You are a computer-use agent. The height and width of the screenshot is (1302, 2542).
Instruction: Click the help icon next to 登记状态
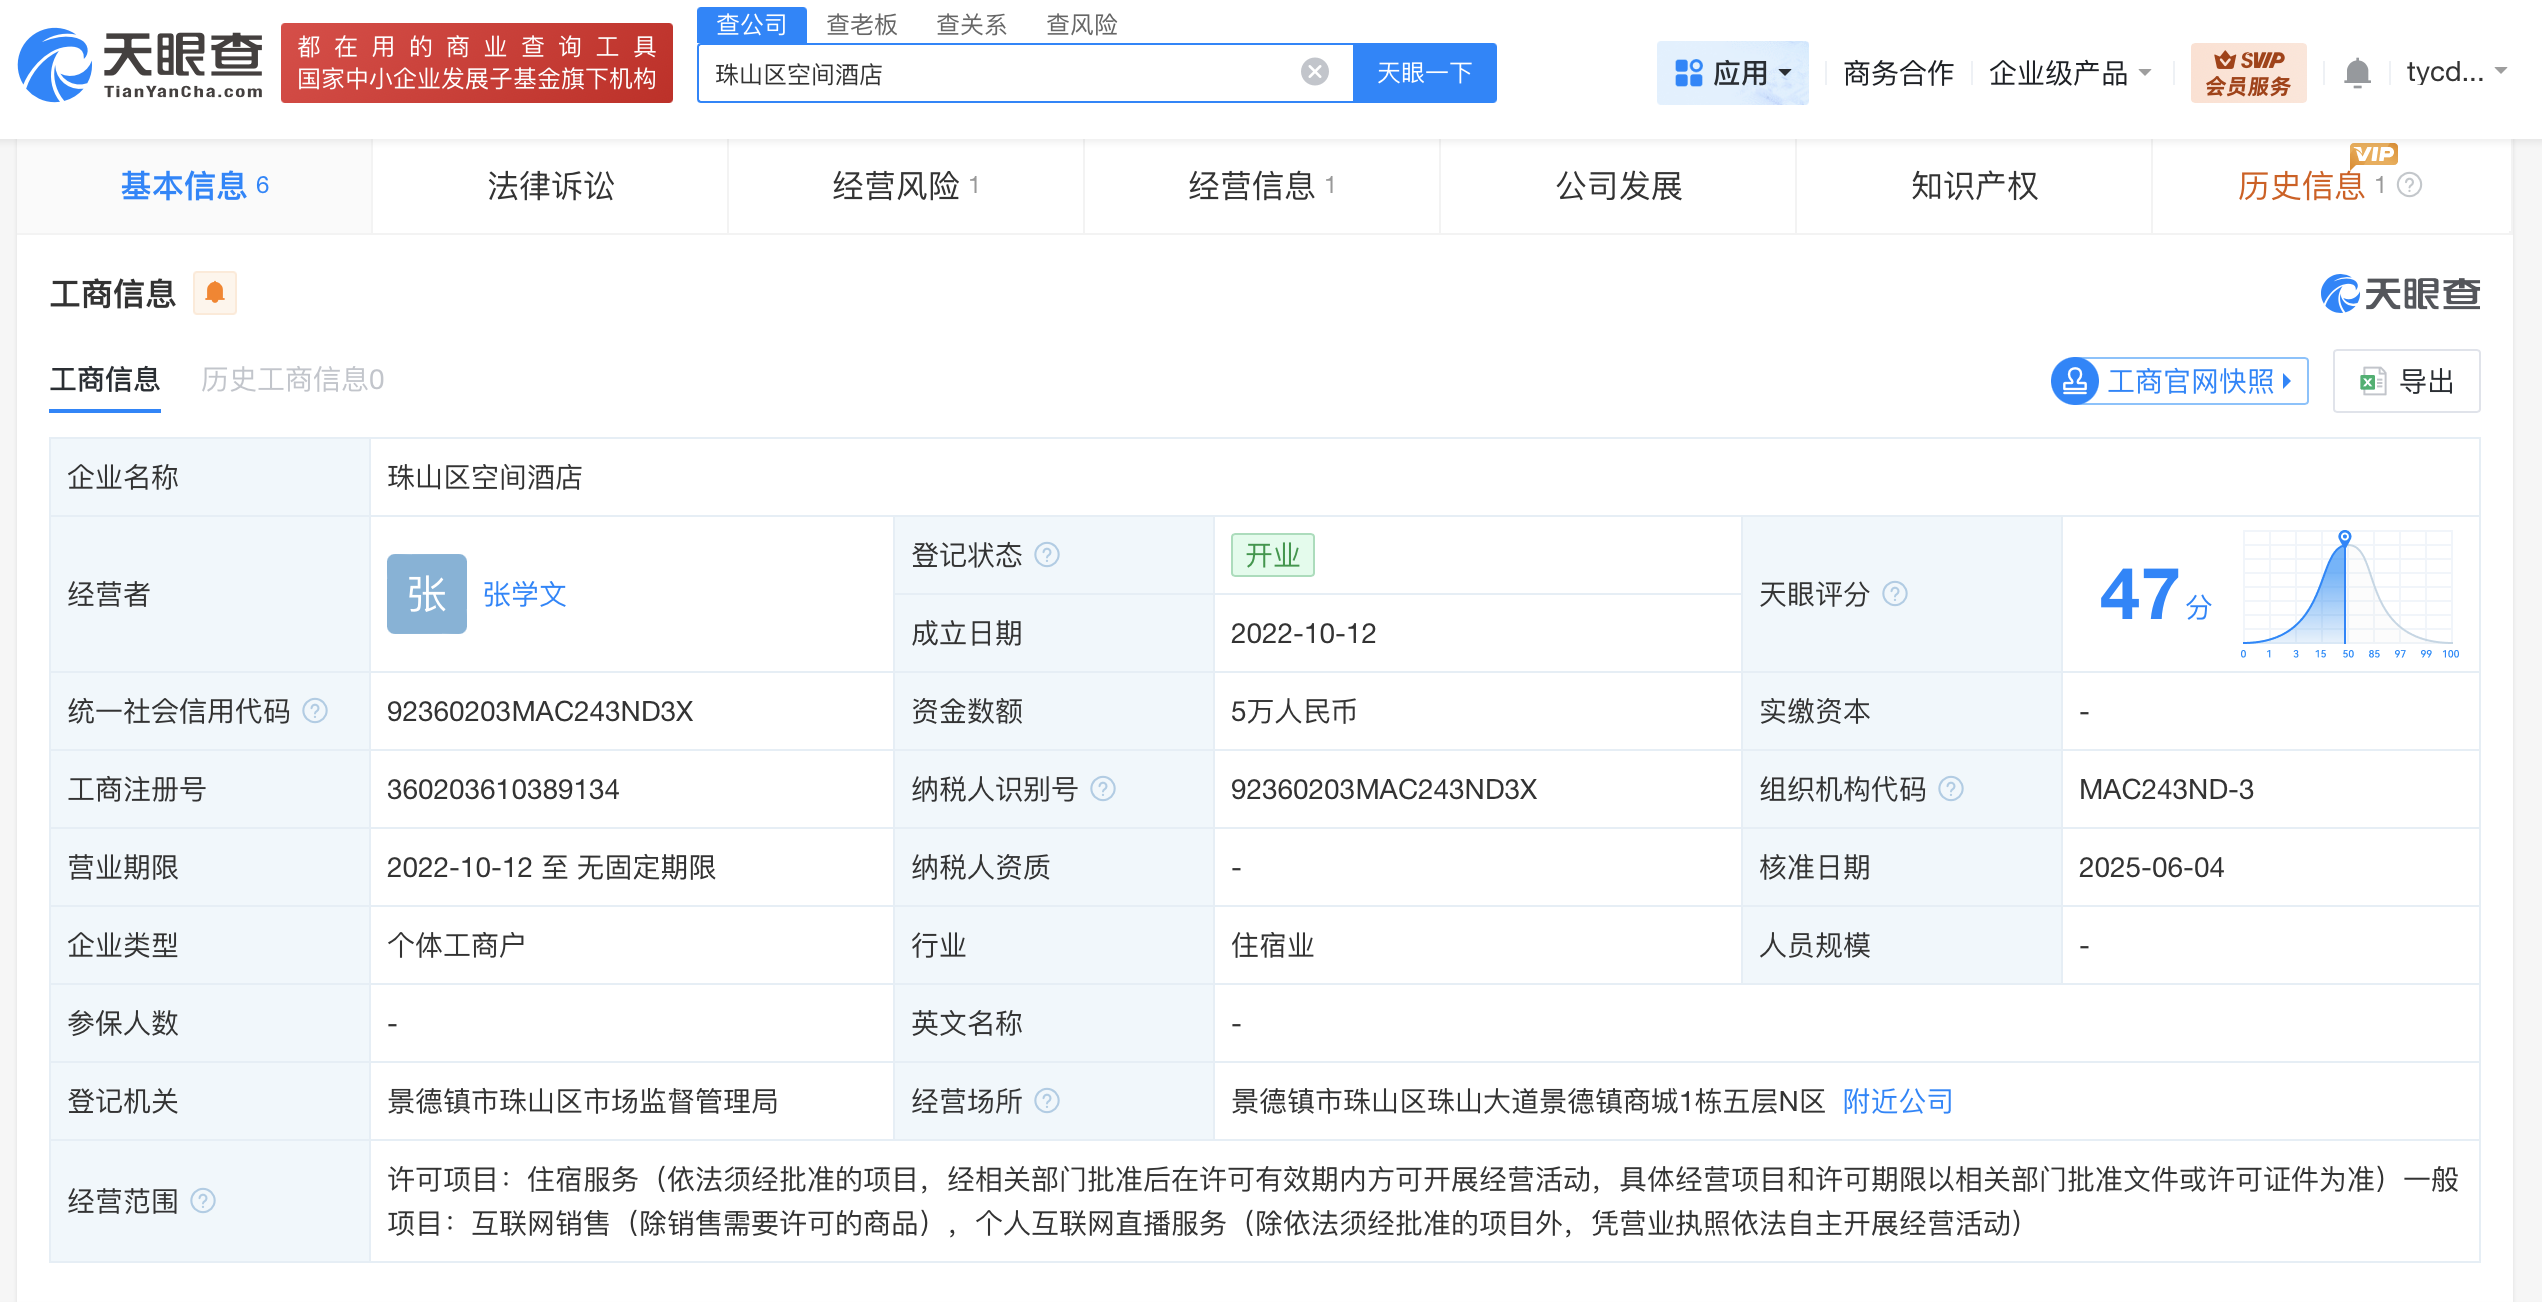coord(1047,555)
